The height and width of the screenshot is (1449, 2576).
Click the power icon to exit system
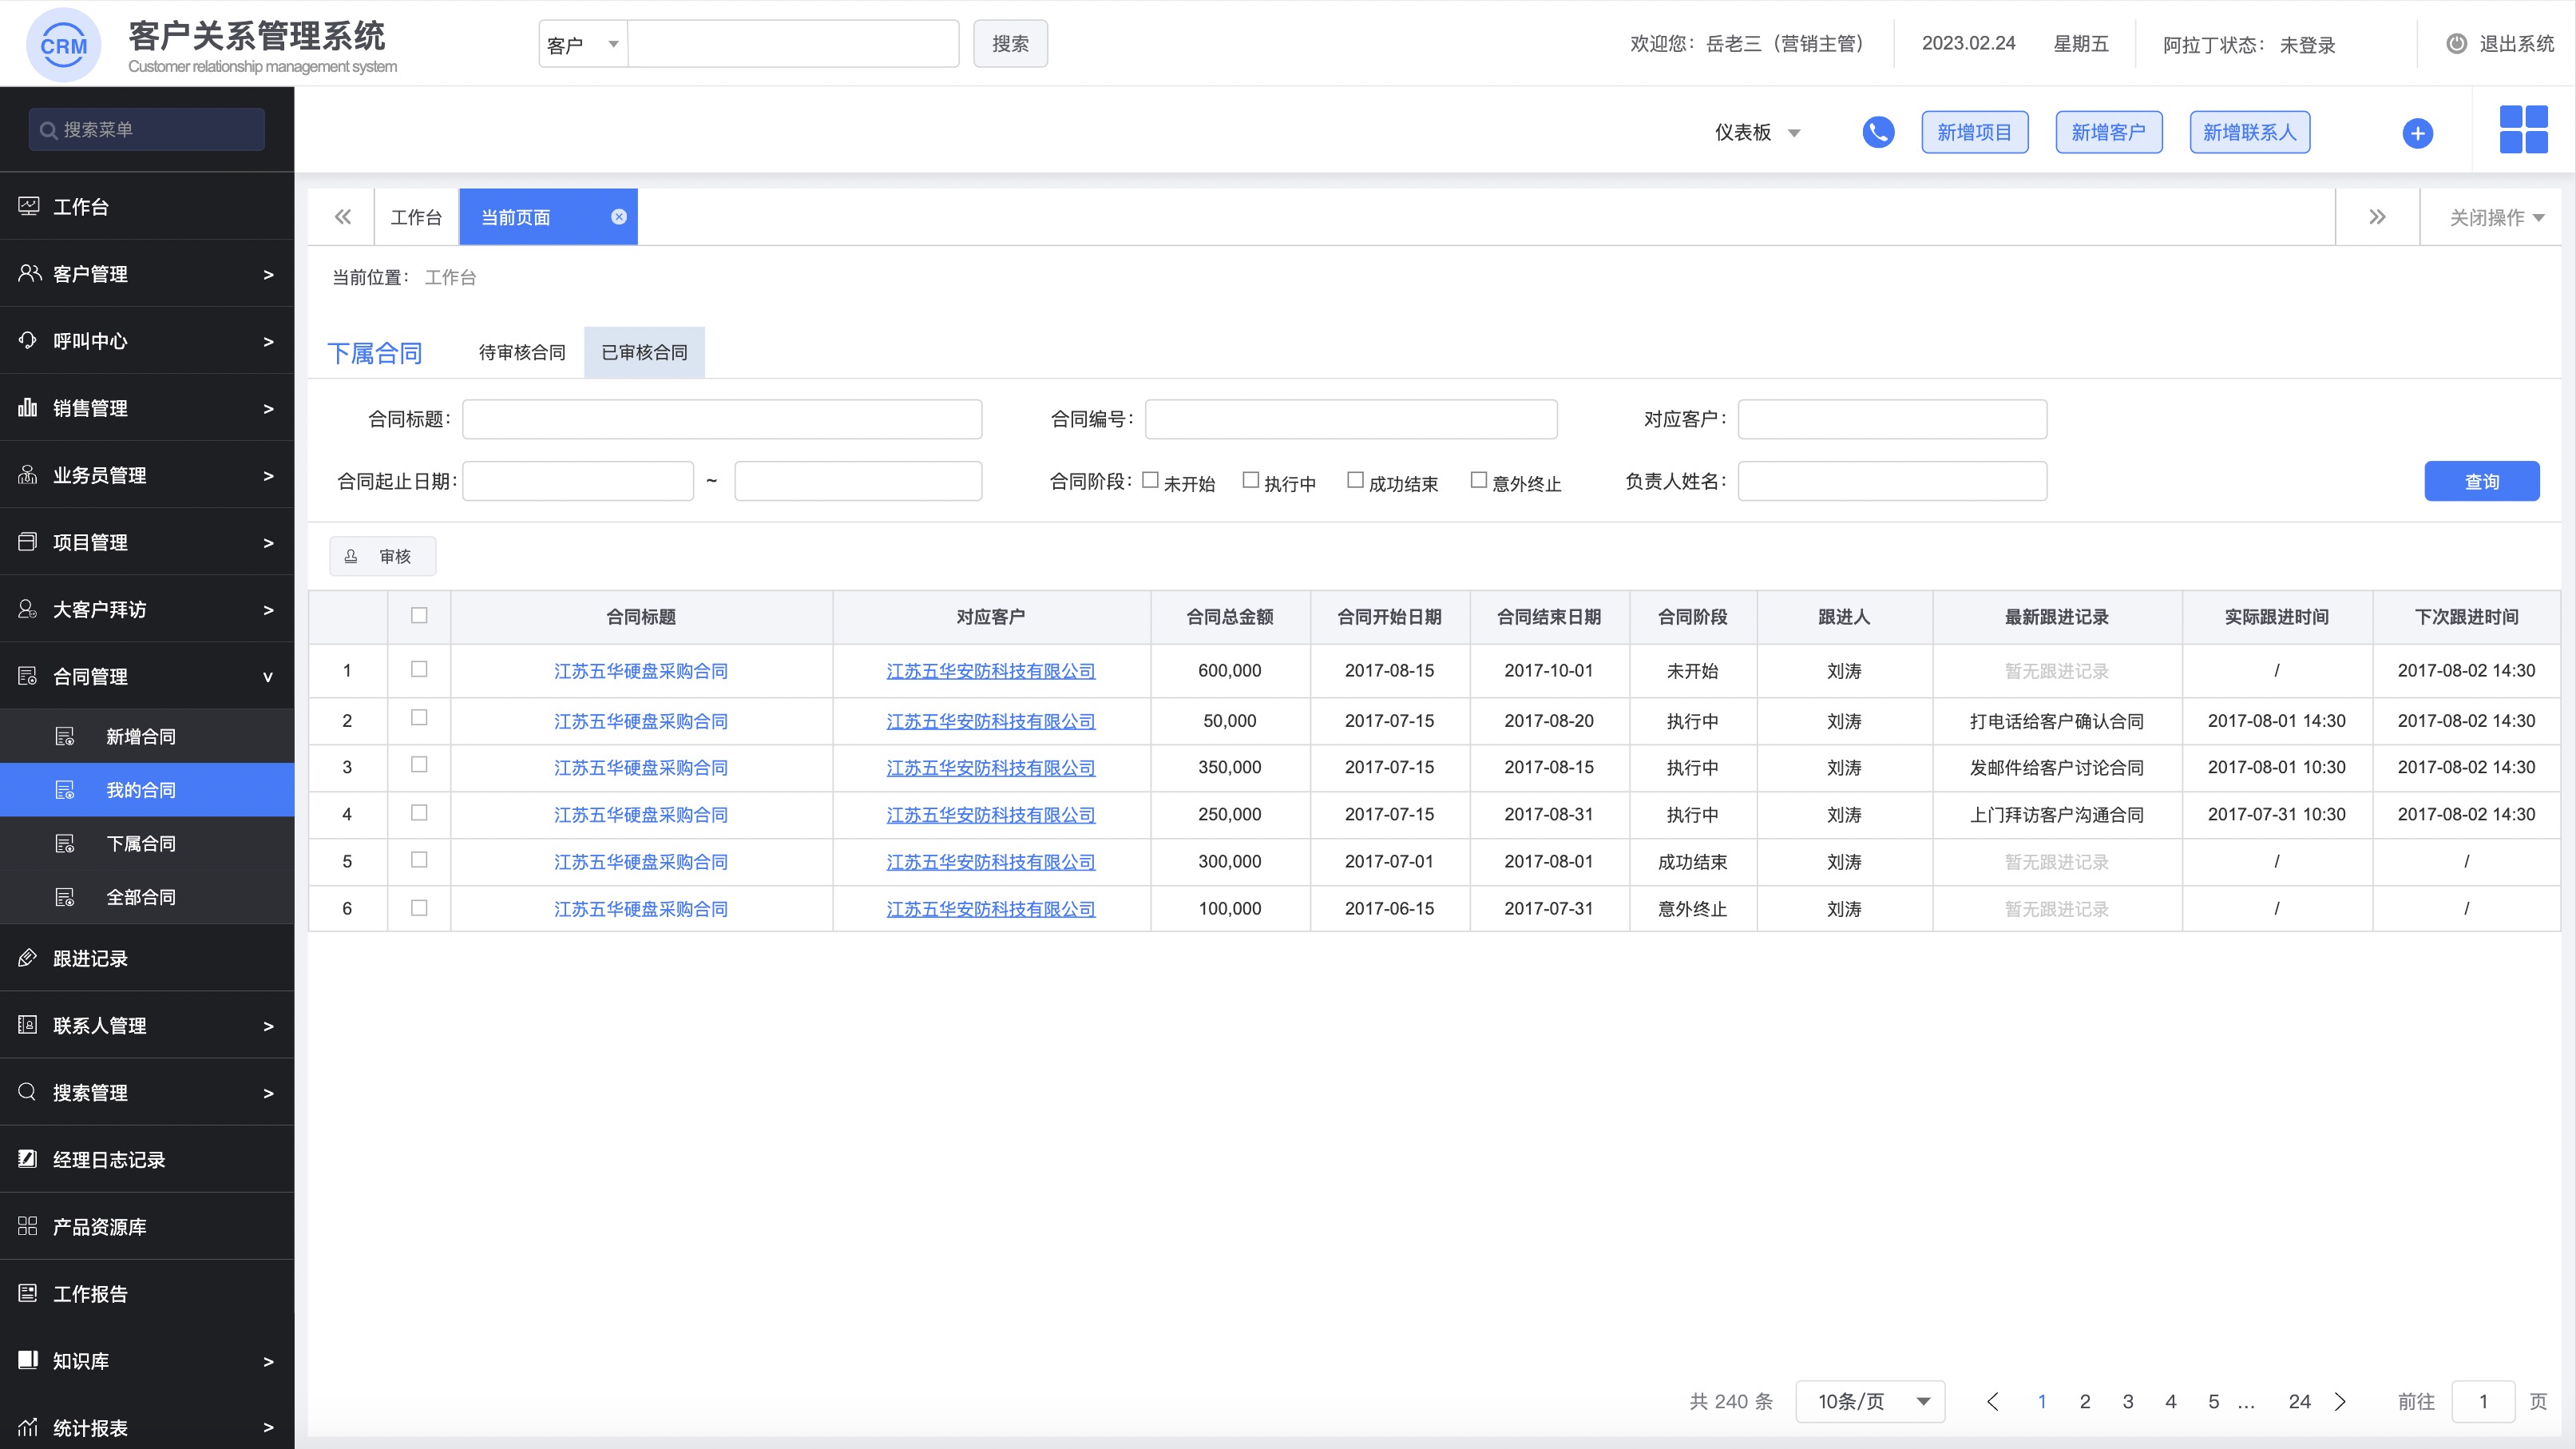point(2456,43)
